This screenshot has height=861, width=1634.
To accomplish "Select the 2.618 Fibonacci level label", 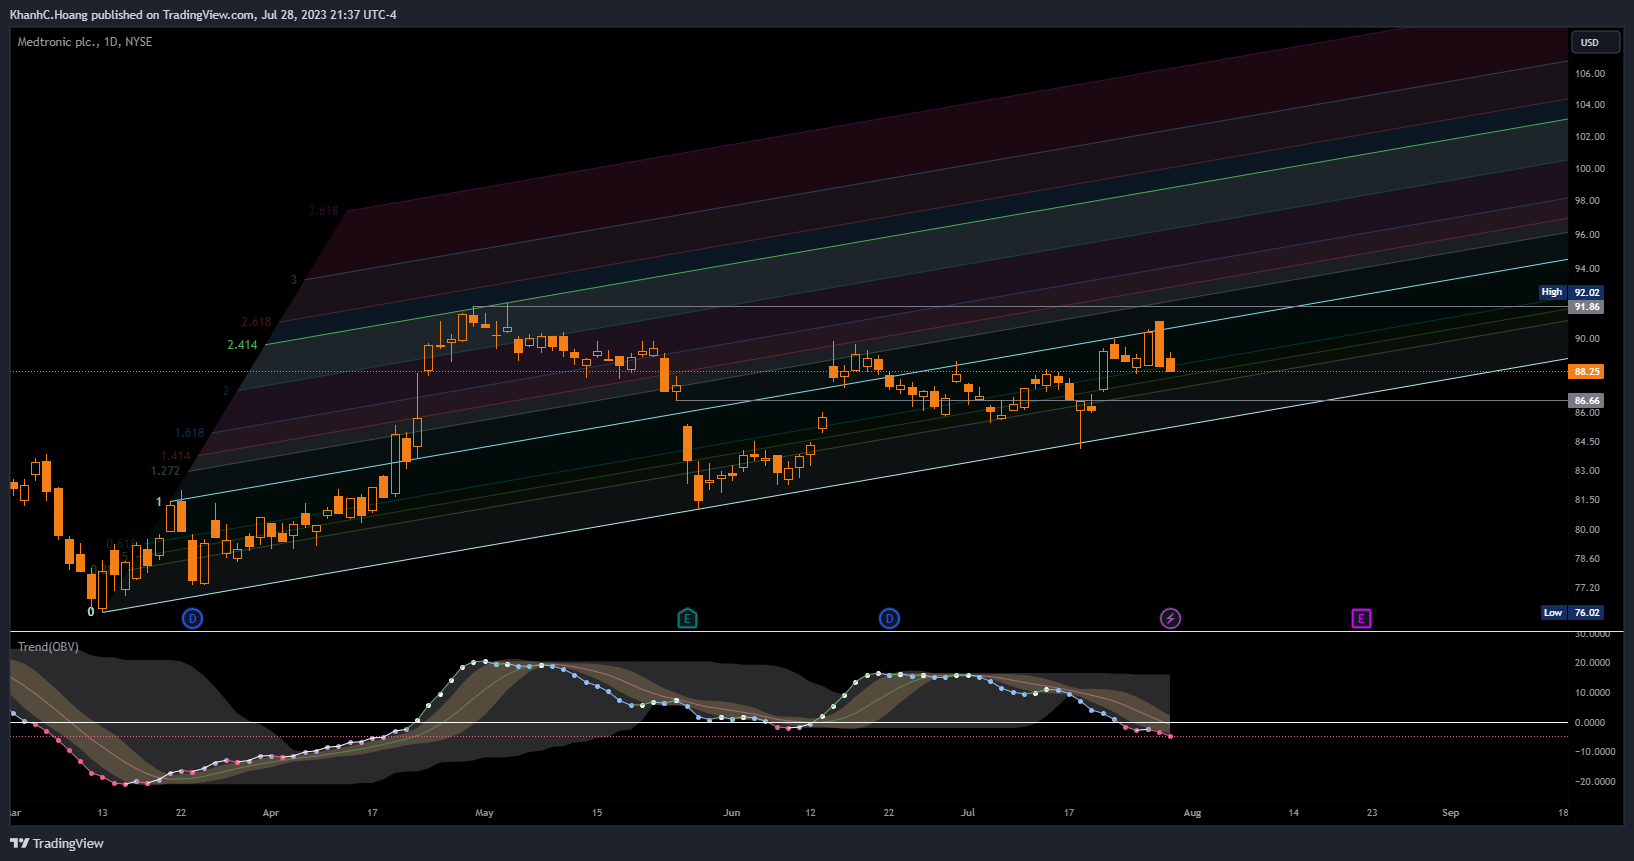I will [x=256, y=322].
